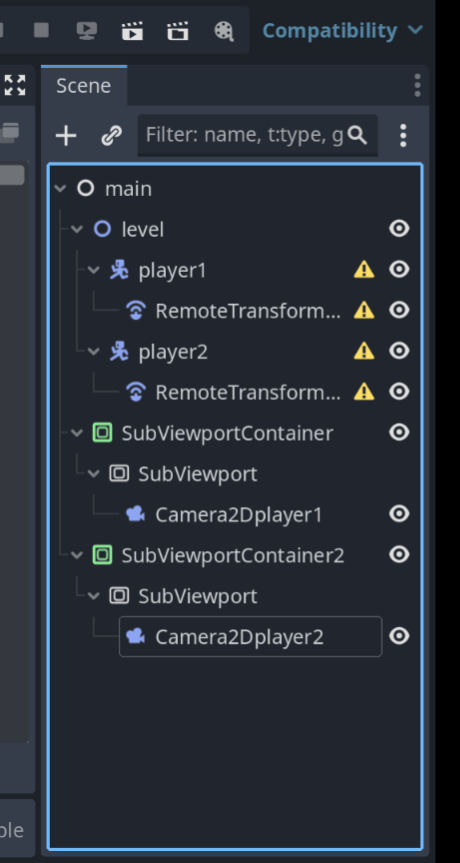Click the Run Specific Scene icon

178,31
